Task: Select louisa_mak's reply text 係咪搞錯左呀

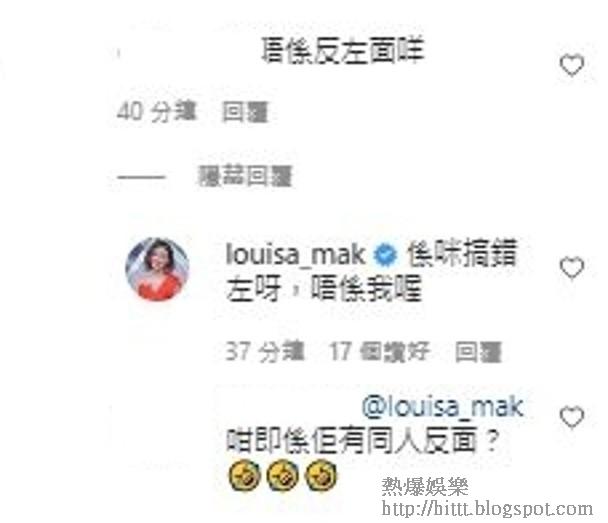Action: point(371,270)
